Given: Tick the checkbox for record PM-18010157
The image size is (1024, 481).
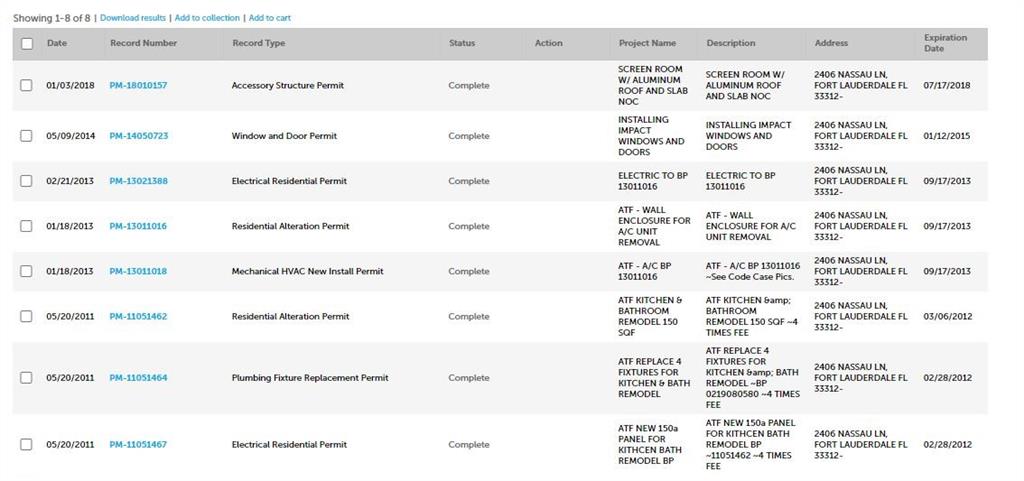Looking at the screenshot, I should click(27, 86).
